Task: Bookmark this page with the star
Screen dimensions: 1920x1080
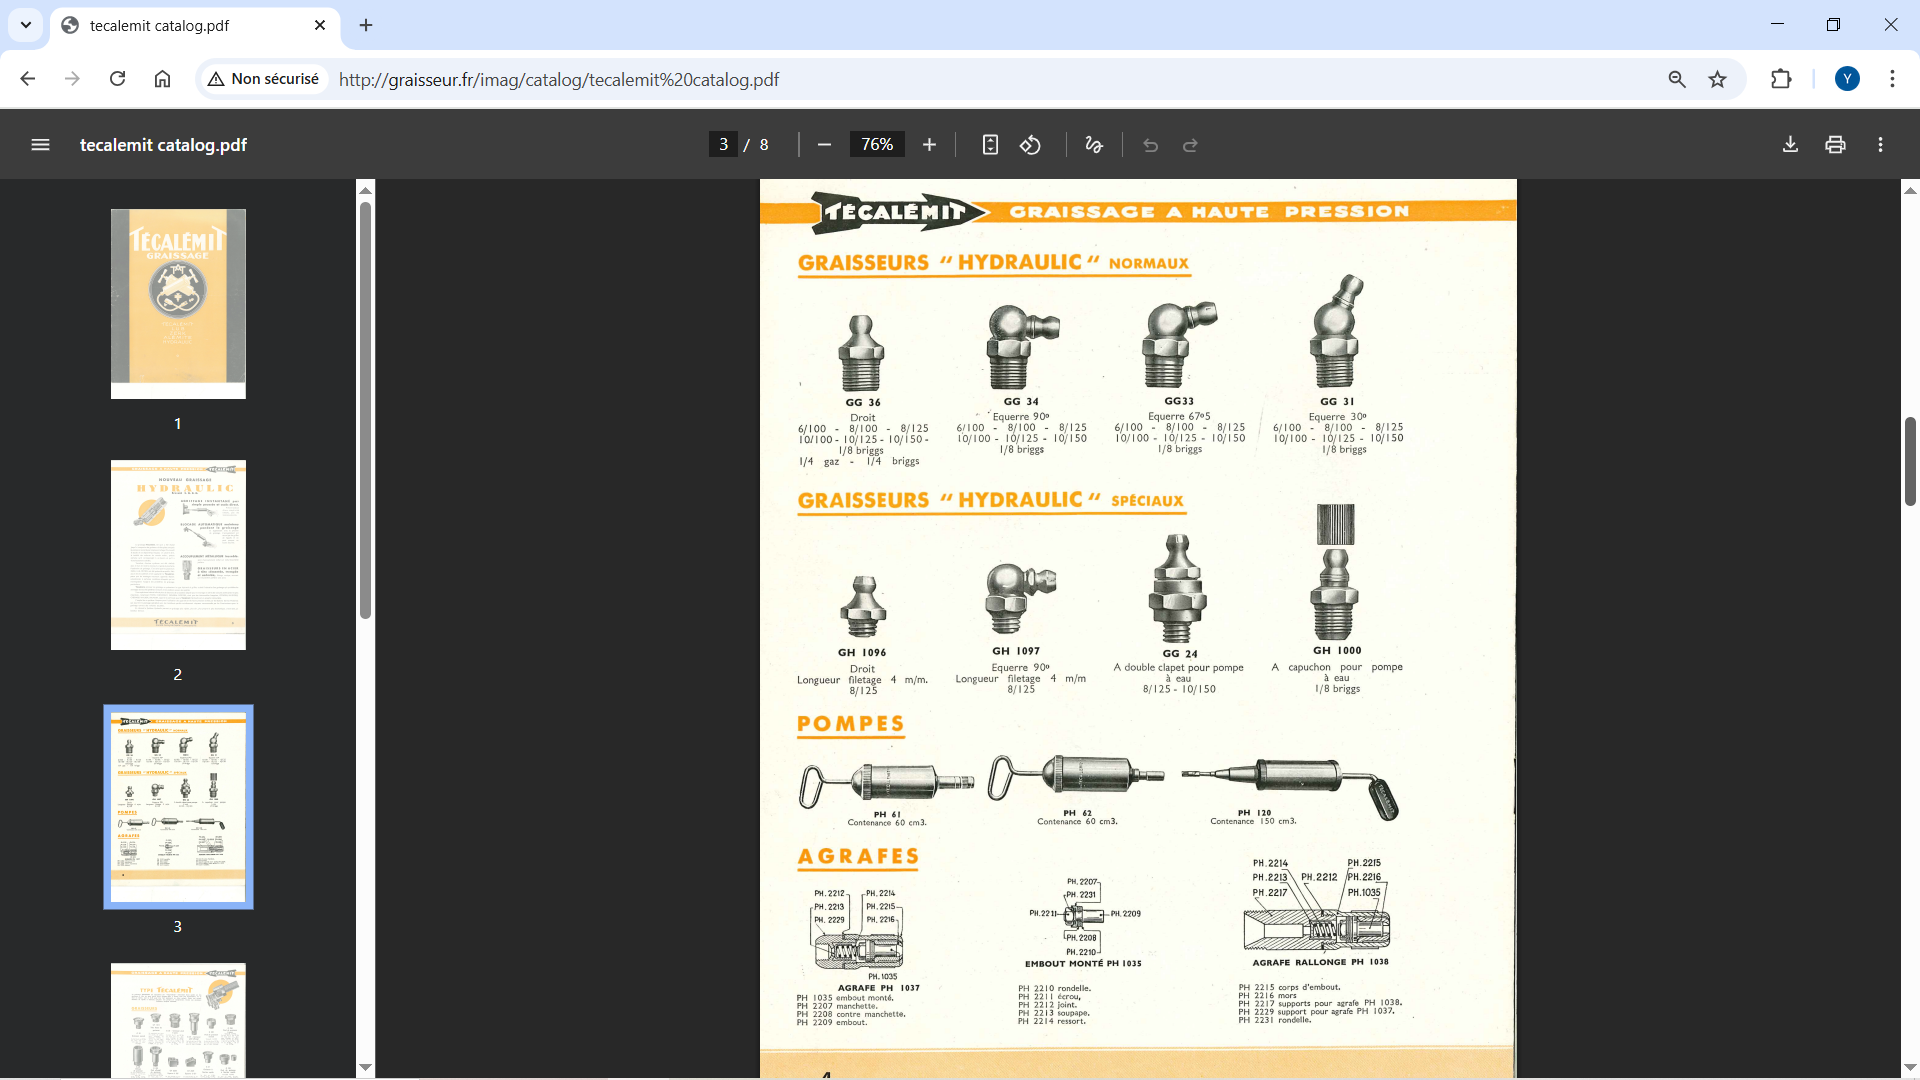Action: (x=1717, y=79)
